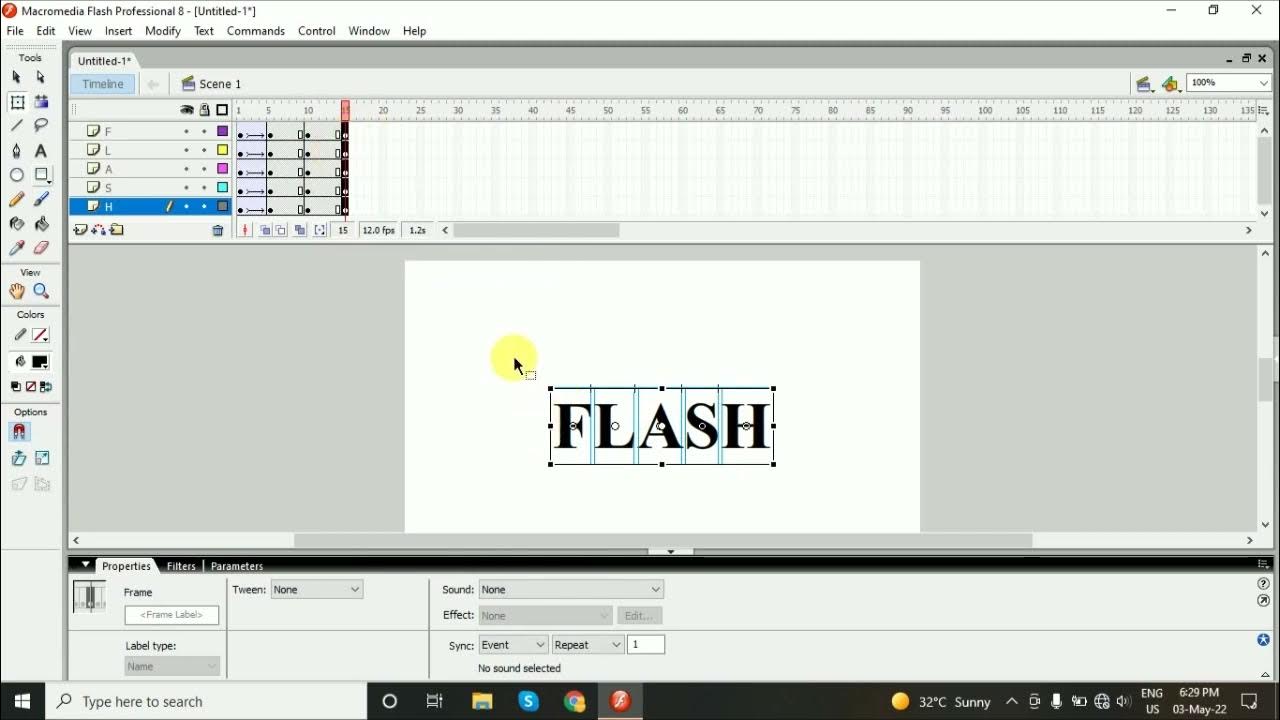Open the Edit Scene dropdown icon
The image size is (1280, 720).
coord(1145,84)
